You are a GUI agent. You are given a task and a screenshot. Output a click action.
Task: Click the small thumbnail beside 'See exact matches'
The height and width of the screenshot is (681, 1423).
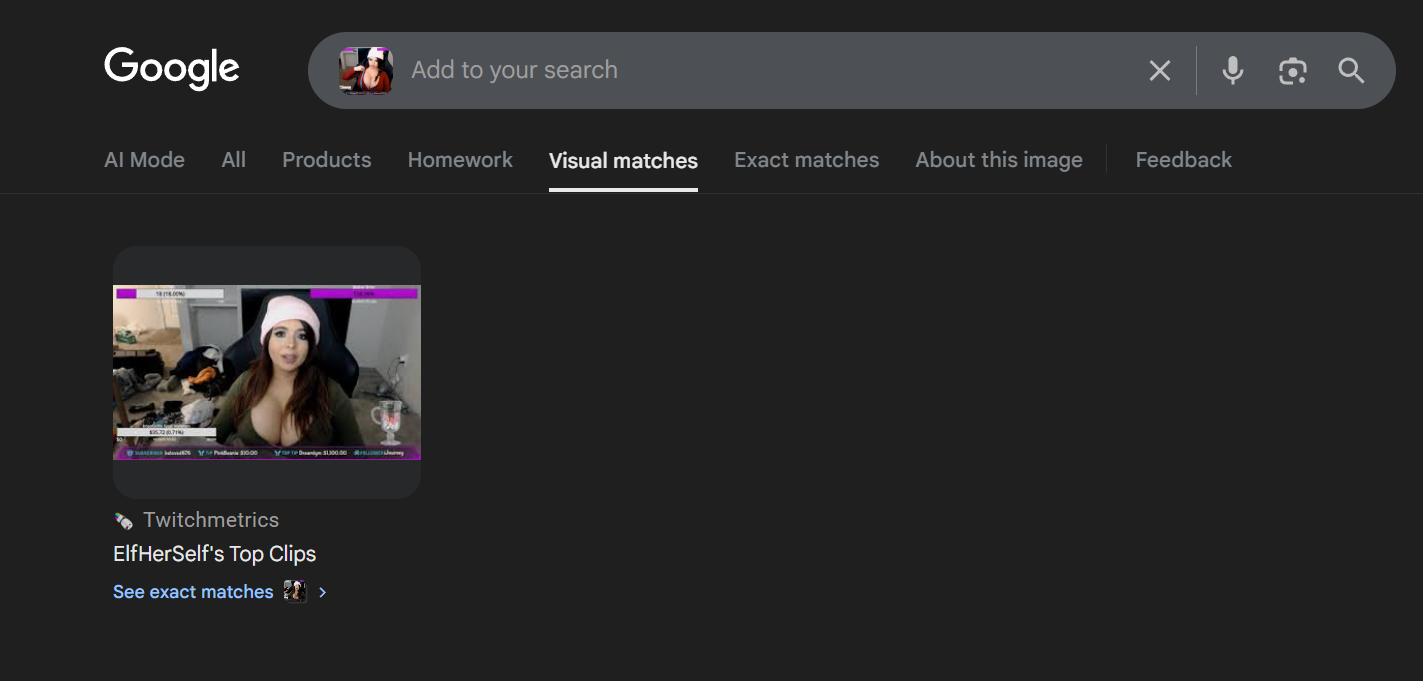[x=295, y=591]
